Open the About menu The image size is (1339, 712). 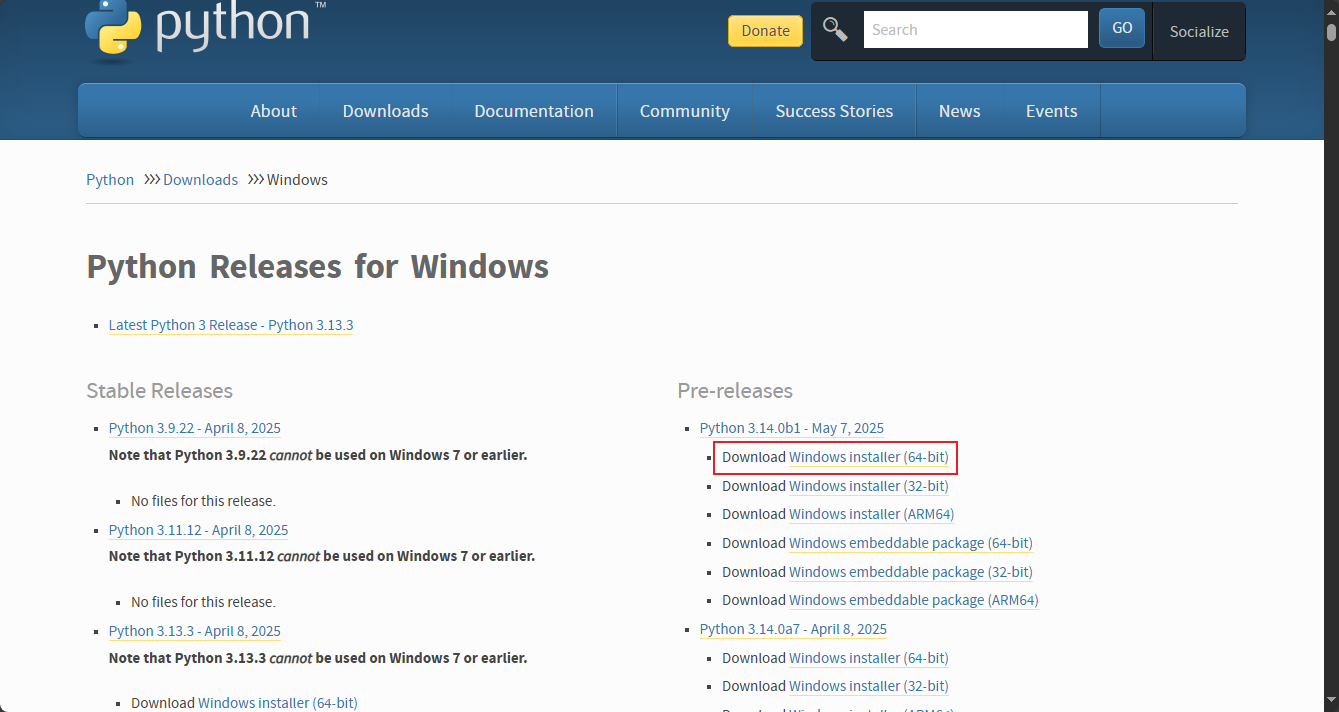point(273,111)
